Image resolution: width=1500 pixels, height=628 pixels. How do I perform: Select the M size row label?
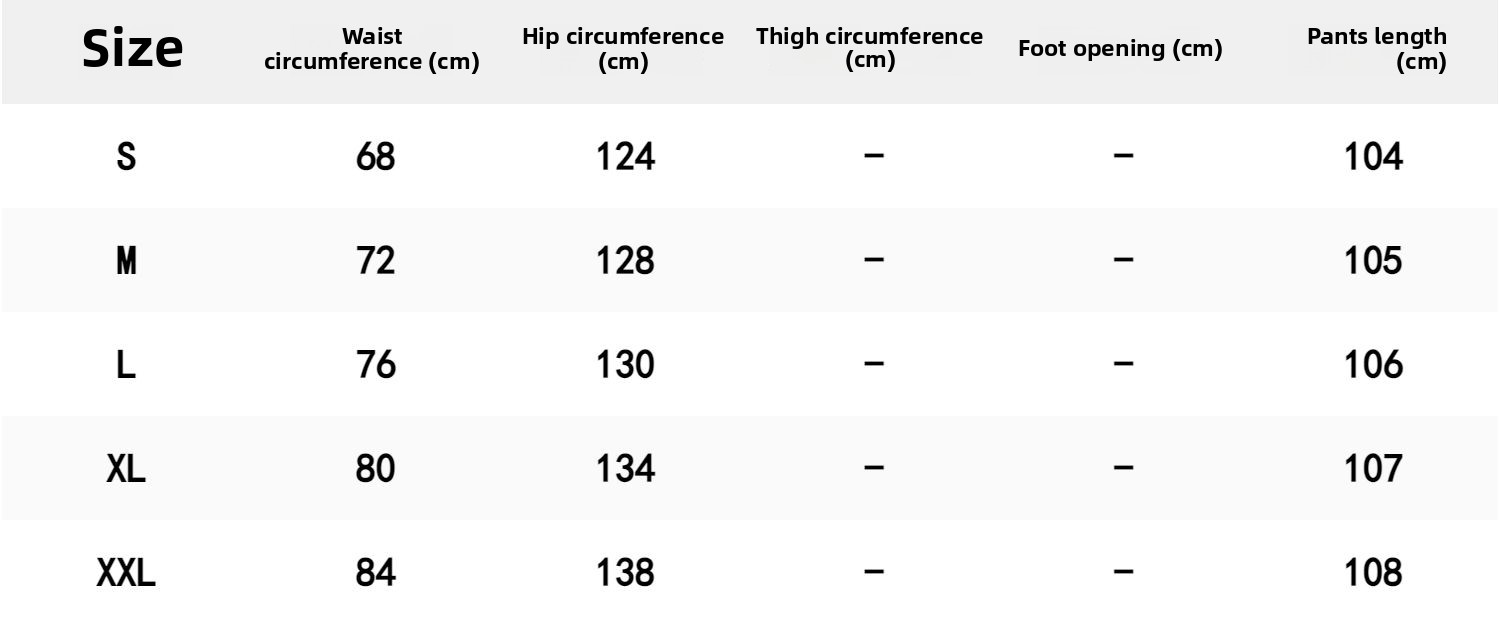(126, 261)
